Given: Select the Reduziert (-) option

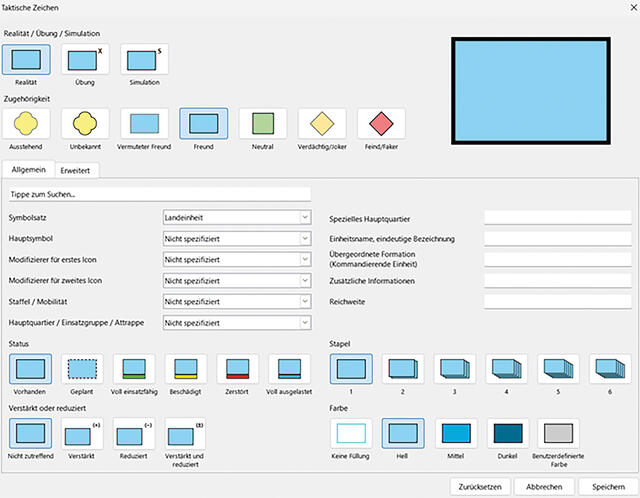Looking at the screenshot, I should 133,433.
